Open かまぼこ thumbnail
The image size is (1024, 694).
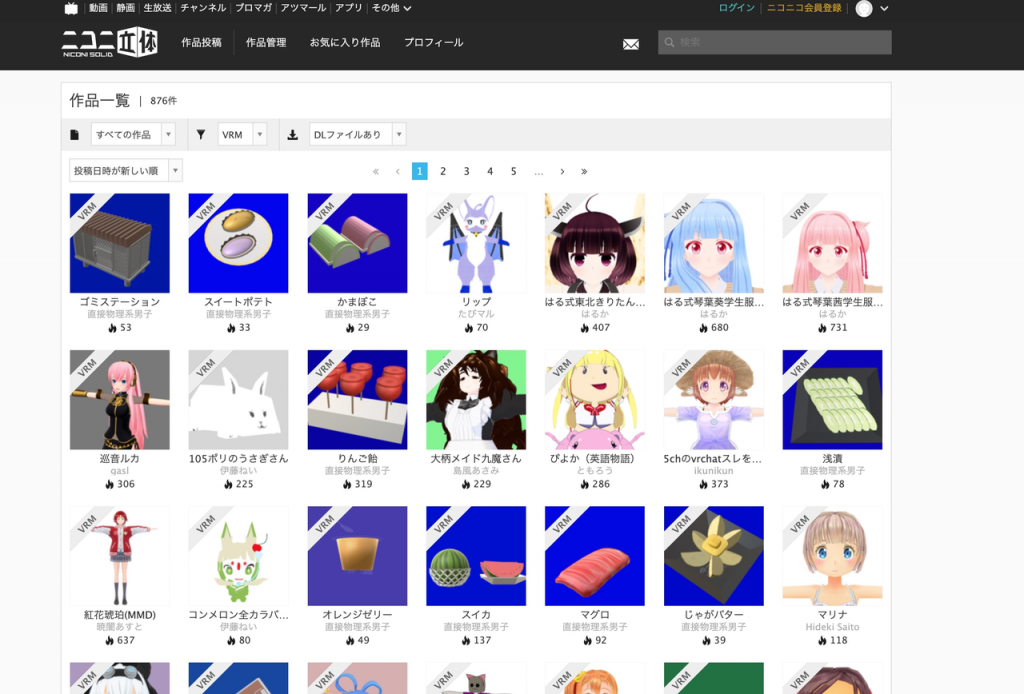(x=357, y=243)
